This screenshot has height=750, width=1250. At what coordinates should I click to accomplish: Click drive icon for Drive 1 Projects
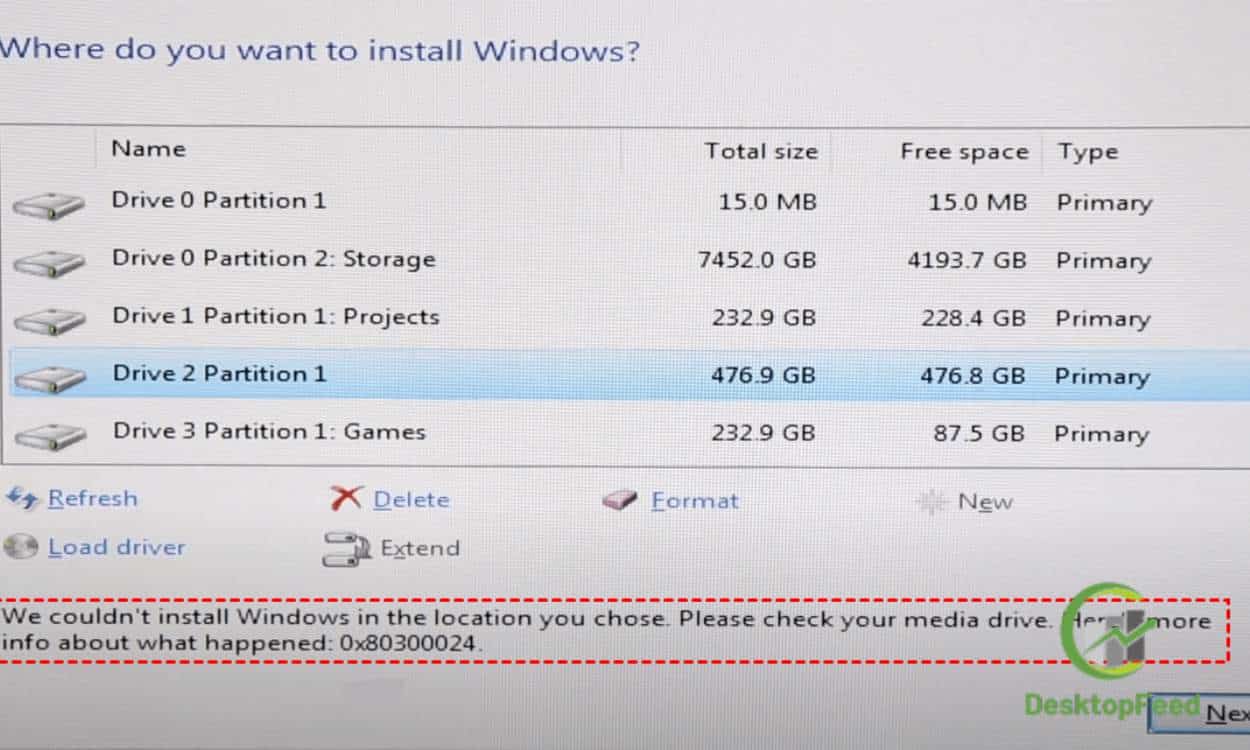49,321
